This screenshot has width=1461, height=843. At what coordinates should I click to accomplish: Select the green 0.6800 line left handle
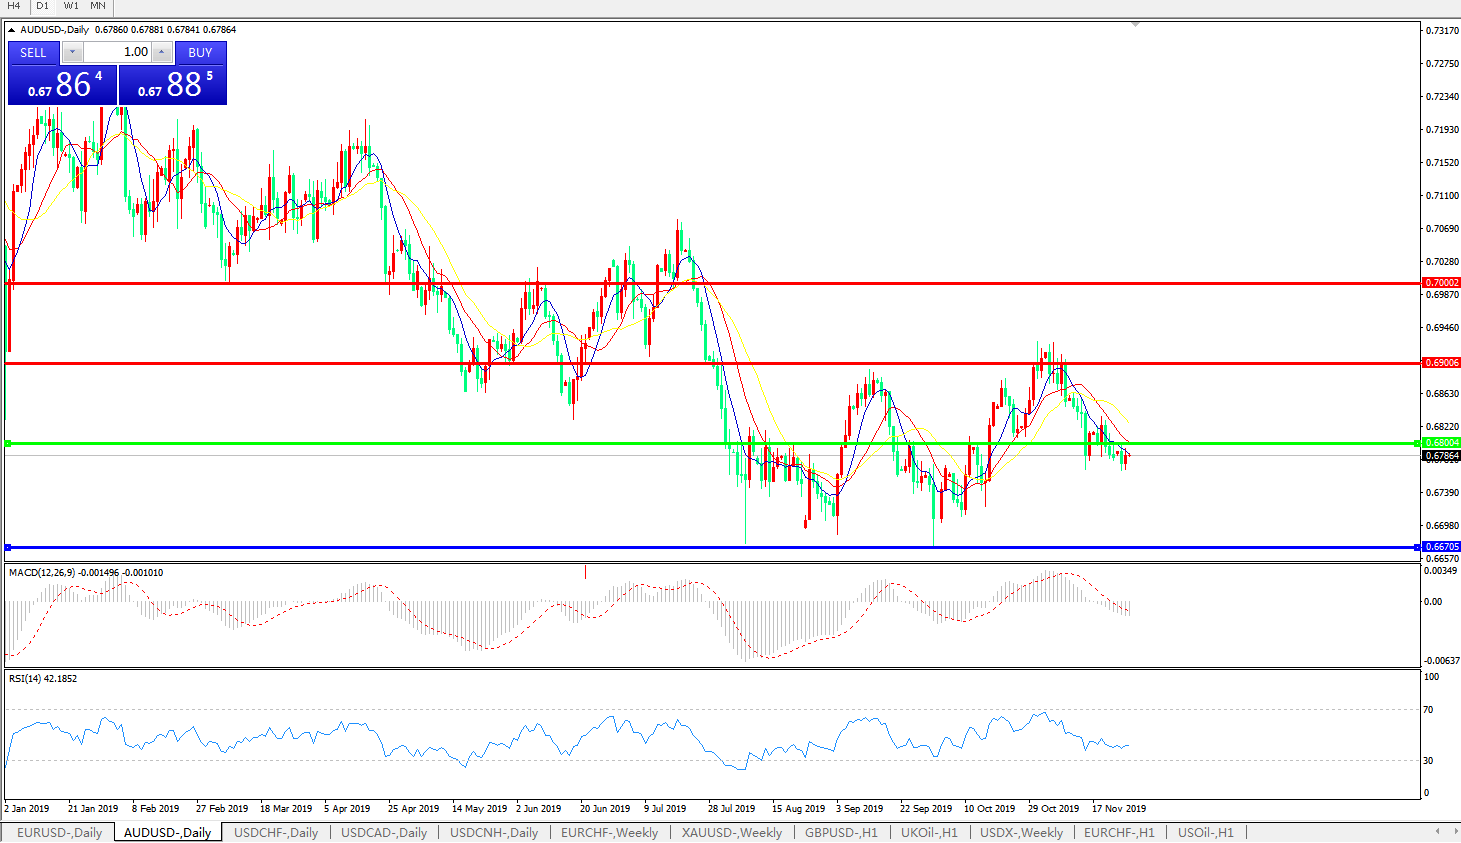(x=8, y=443)
